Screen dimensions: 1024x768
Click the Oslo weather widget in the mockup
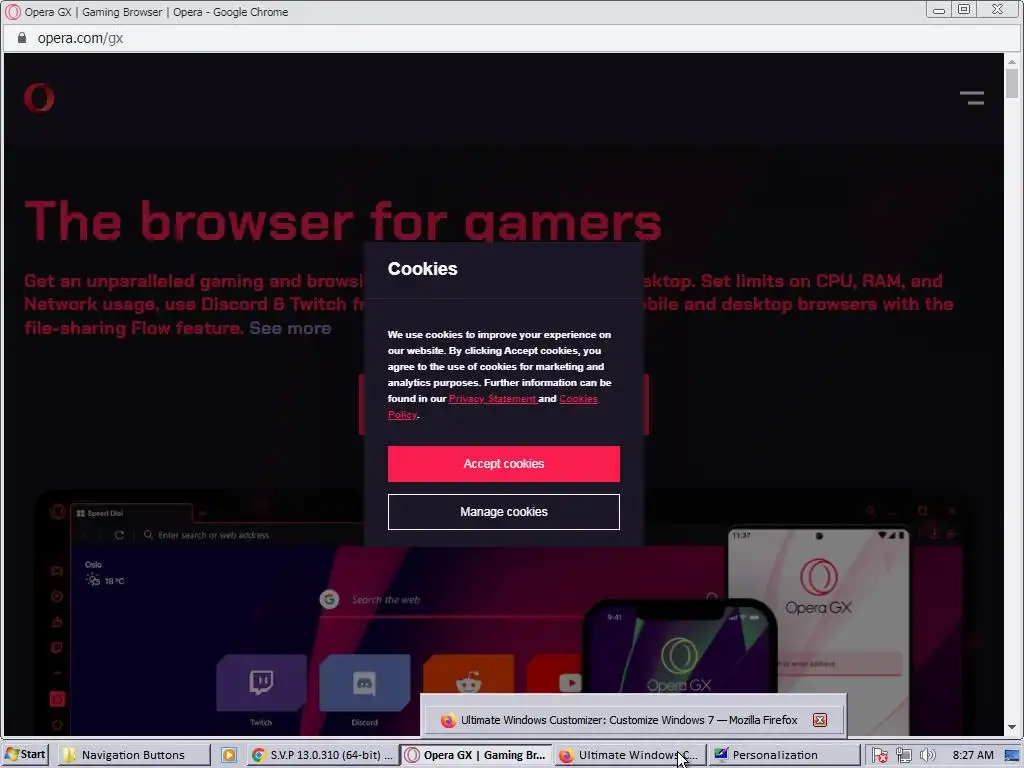click(x=104, y=573)
